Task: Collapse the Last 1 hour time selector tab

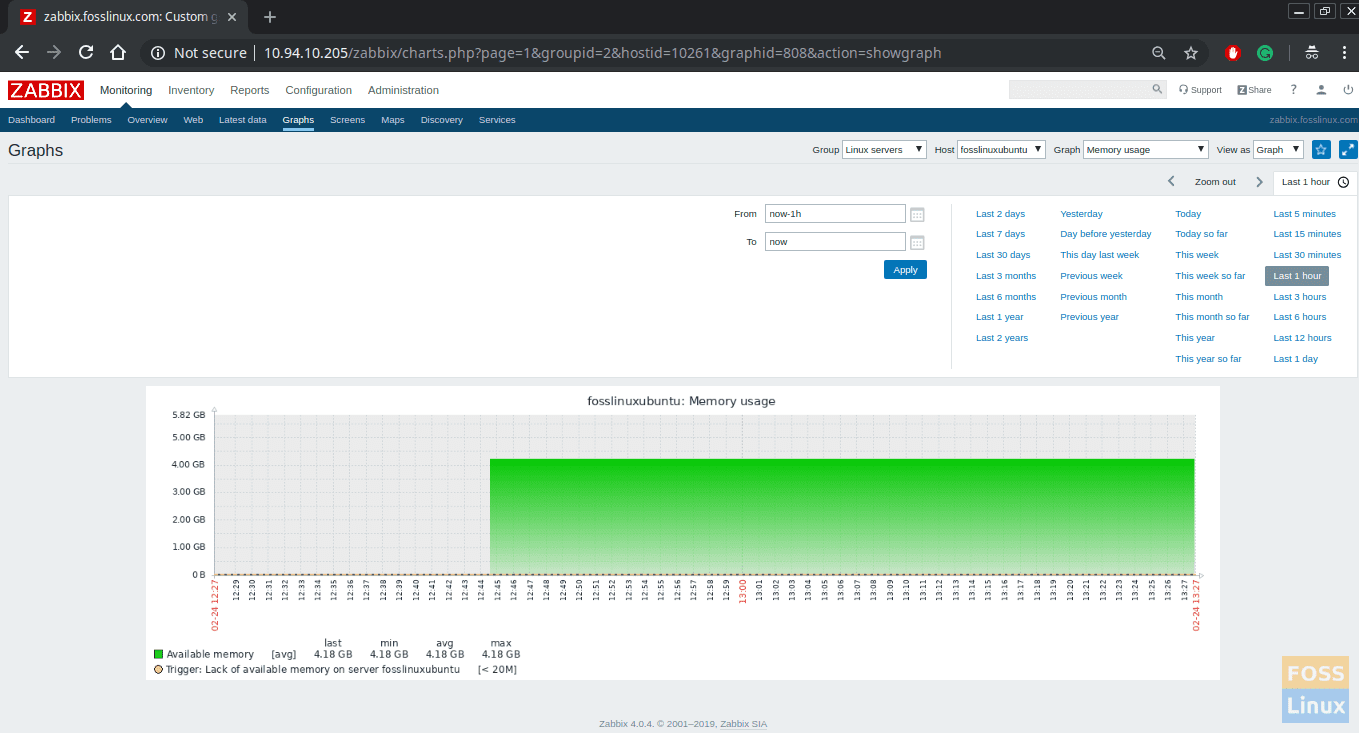Action: pyautogui.click(x=1315, y=182)
